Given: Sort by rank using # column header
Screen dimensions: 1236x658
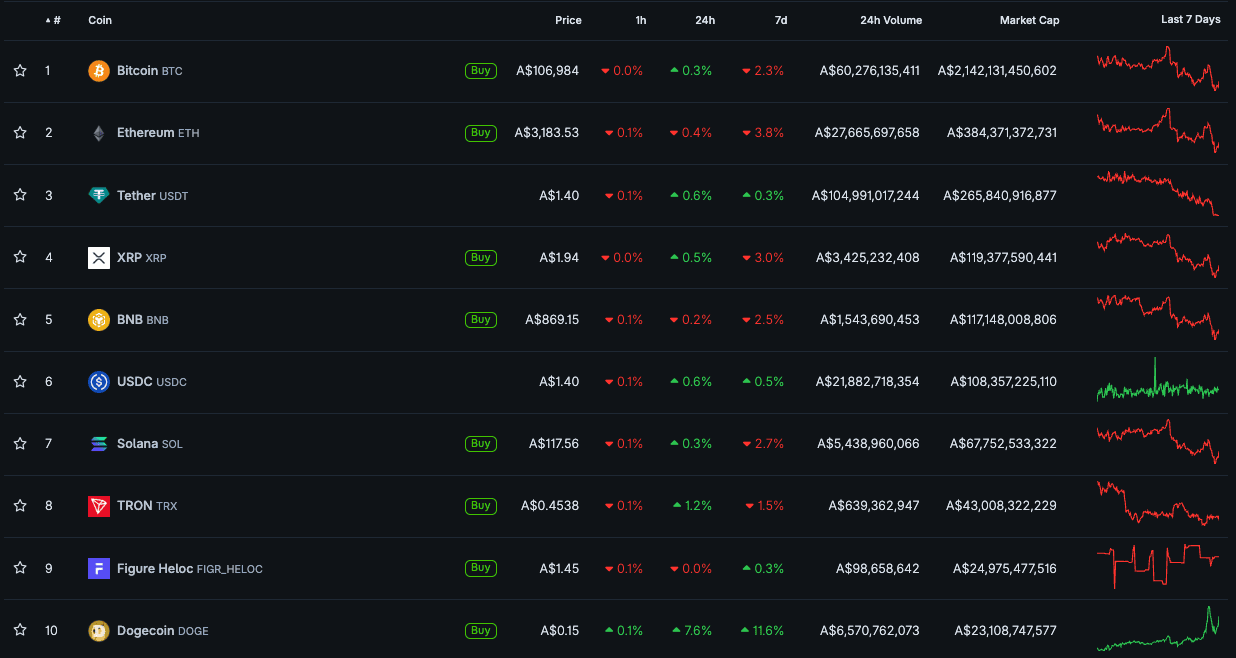Looking at the screenshot, I should pyautogui.click(x=56, y=20).
